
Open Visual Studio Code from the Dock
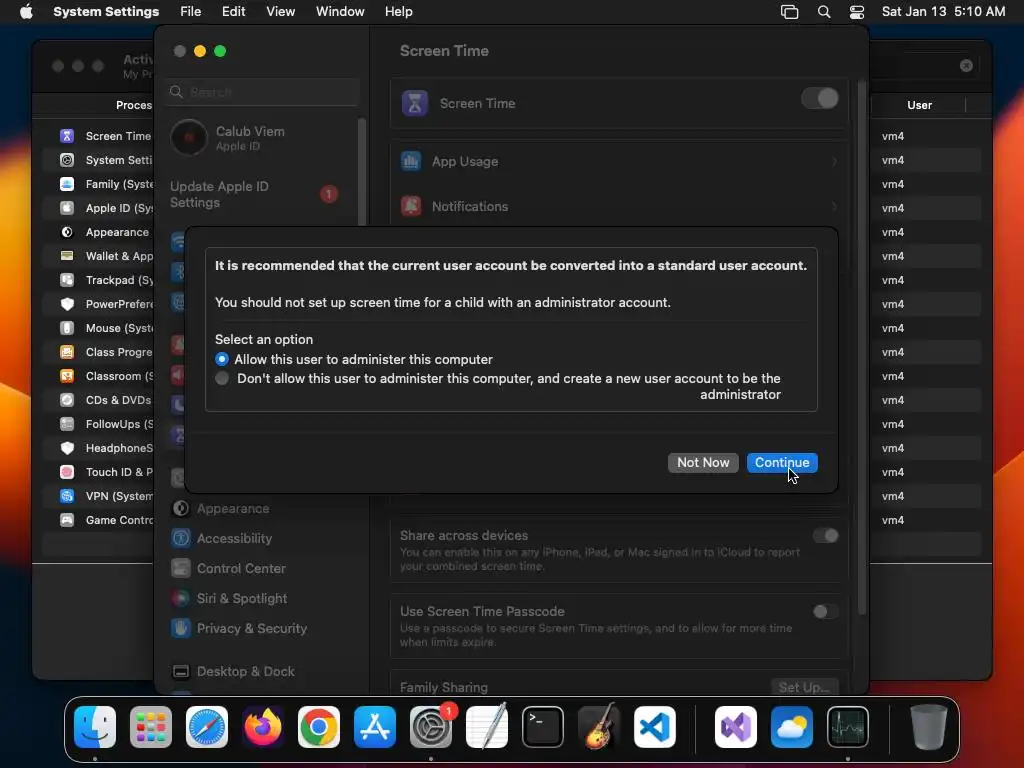pyautogui.click(x=655, y=727)
